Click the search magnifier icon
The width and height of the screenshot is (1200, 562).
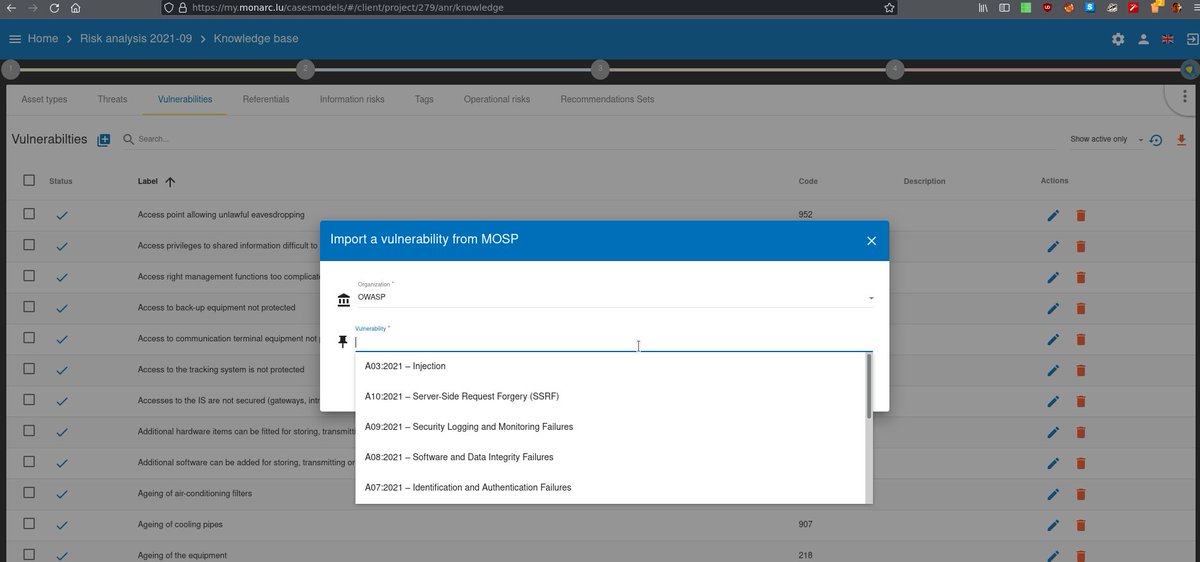pos(128,140)
